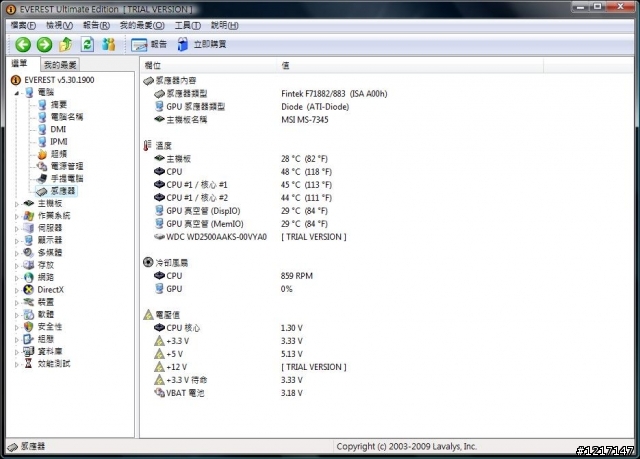
Task: Open the 說明(H) menu
Action: [x=224, y=26]
